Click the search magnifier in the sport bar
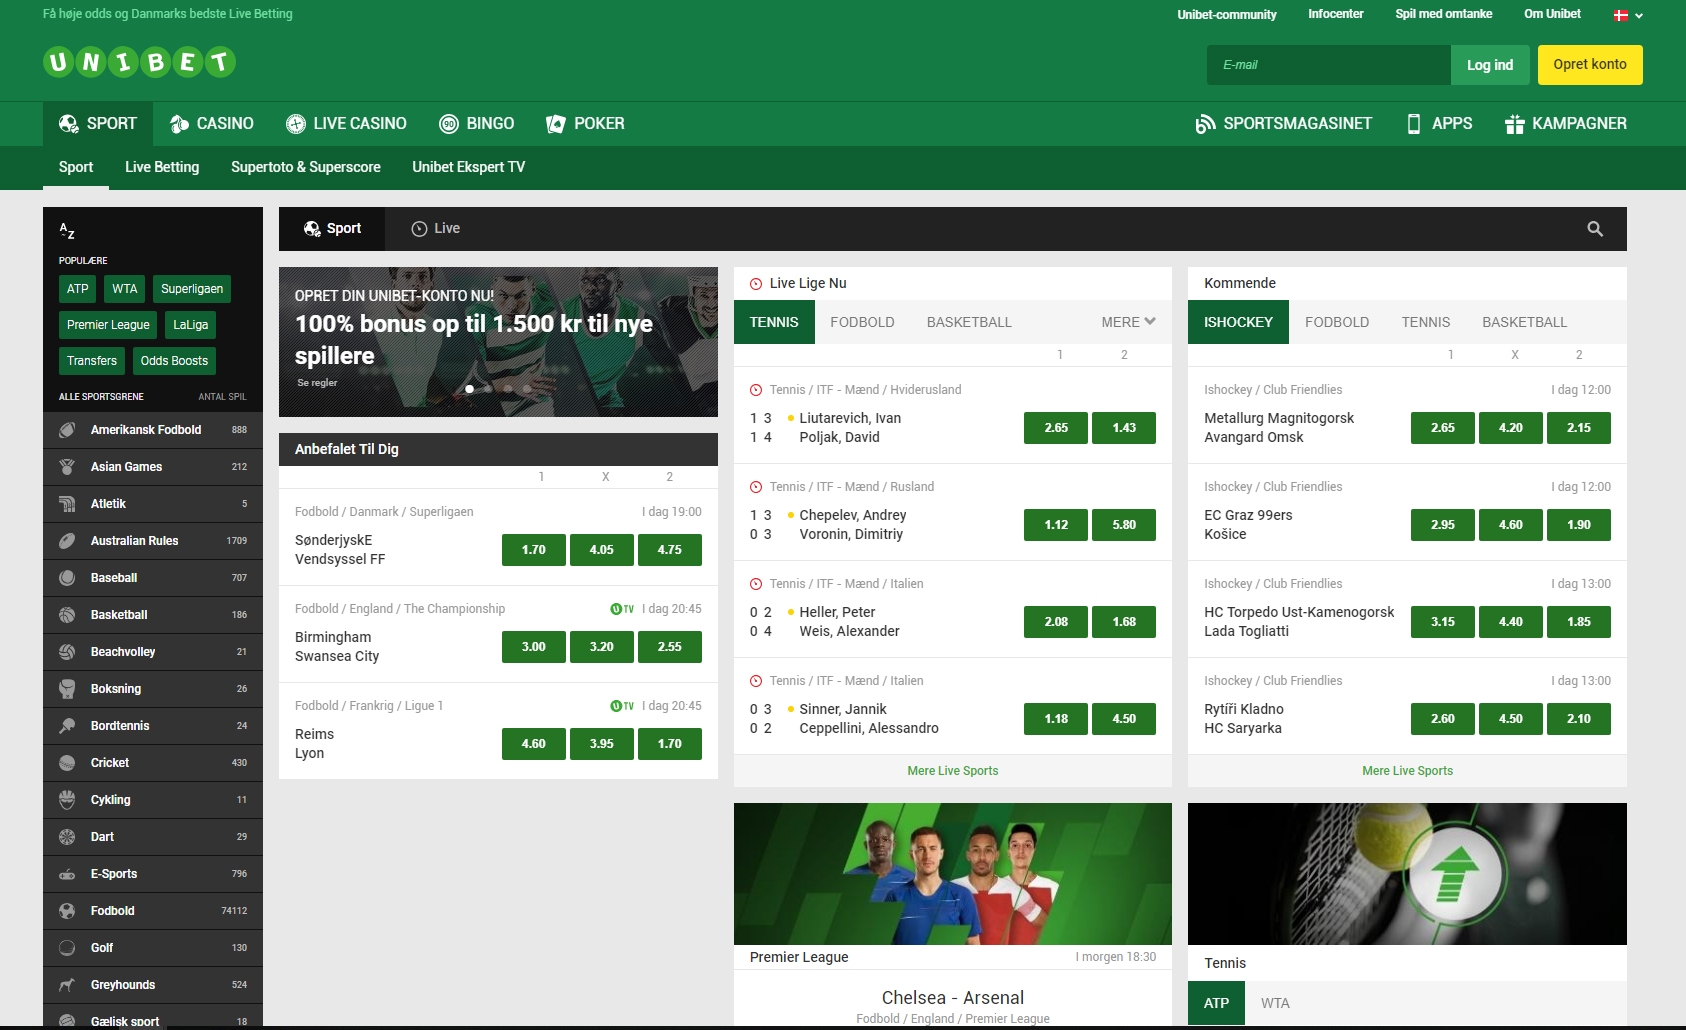Viewport: 1686px width, 1030px height. [x=1594, y=228]
